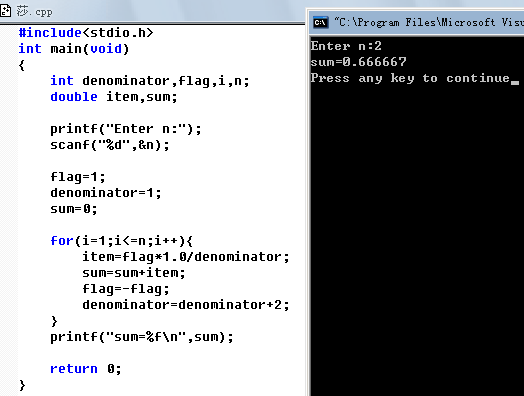Click console text 'Press any key to continue'
Image resolution: width=524 pixels, height=396 pixels.
410,78
